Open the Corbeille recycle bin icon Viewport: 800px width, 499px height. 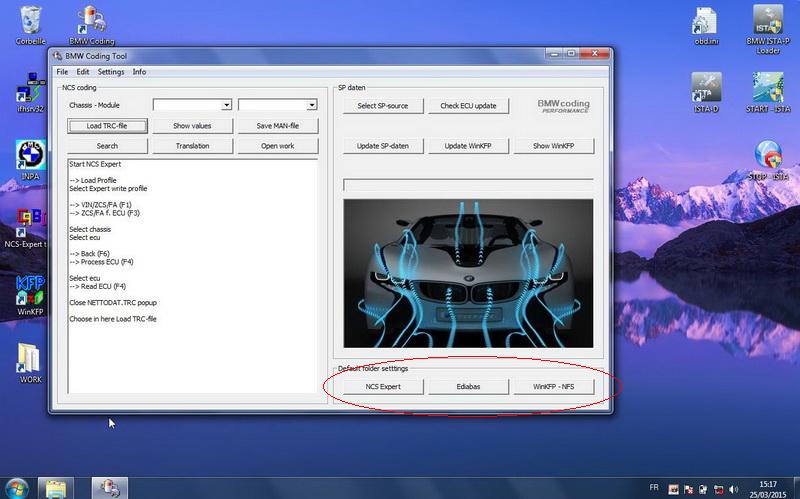point(30,26)
